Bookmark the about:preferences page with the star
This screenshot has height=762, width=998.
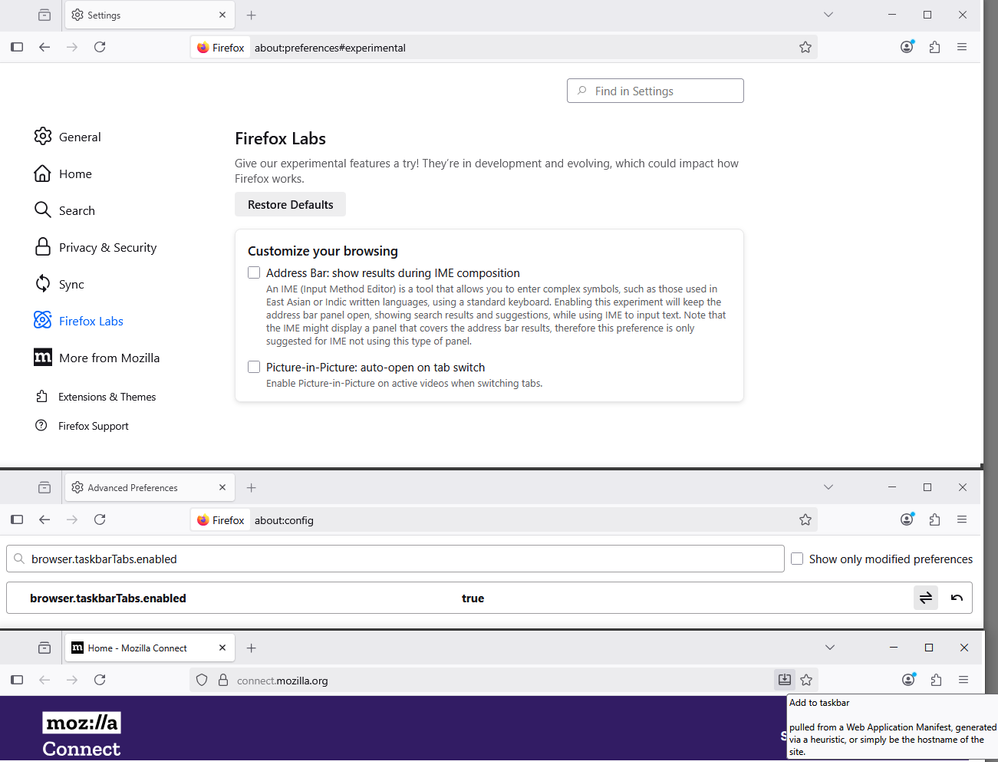[805, 47]
